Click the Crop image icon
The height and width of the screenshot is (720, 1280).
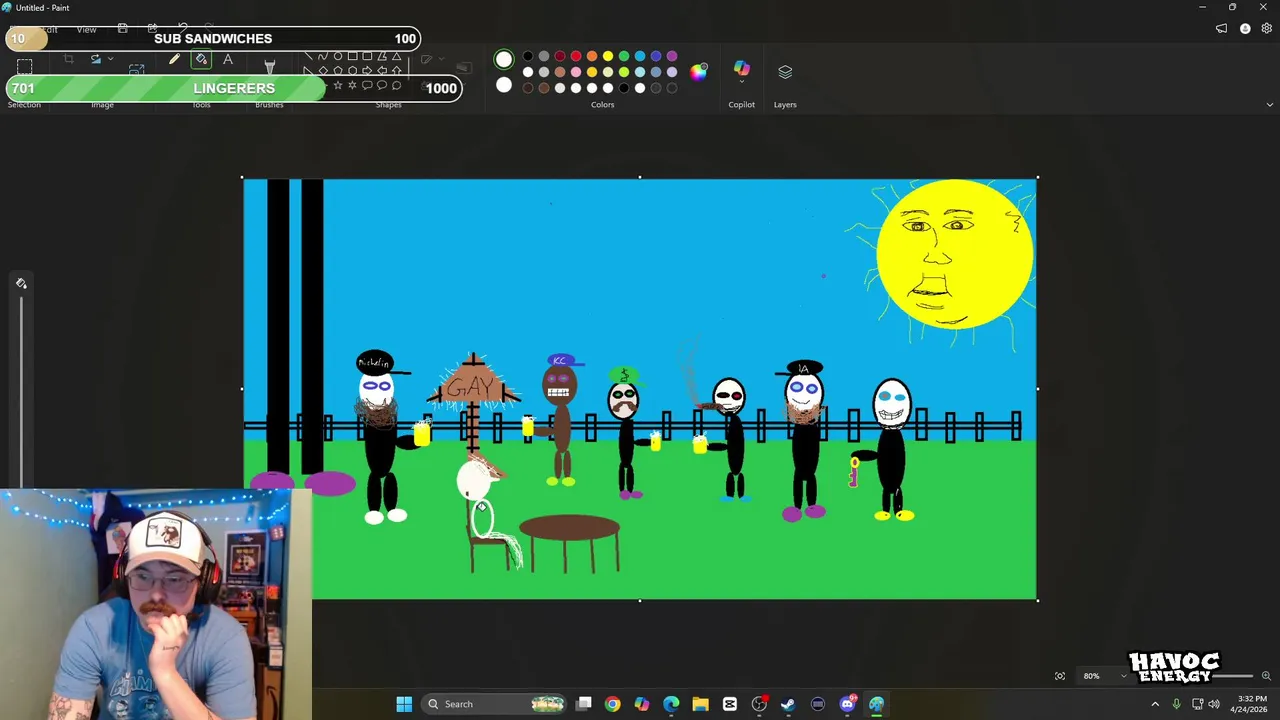point(69,60)
